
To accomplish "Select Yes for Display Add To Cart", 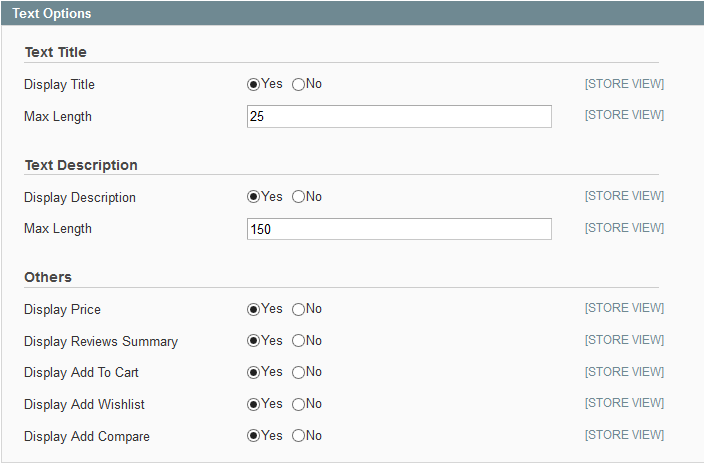I will [253, 372].
